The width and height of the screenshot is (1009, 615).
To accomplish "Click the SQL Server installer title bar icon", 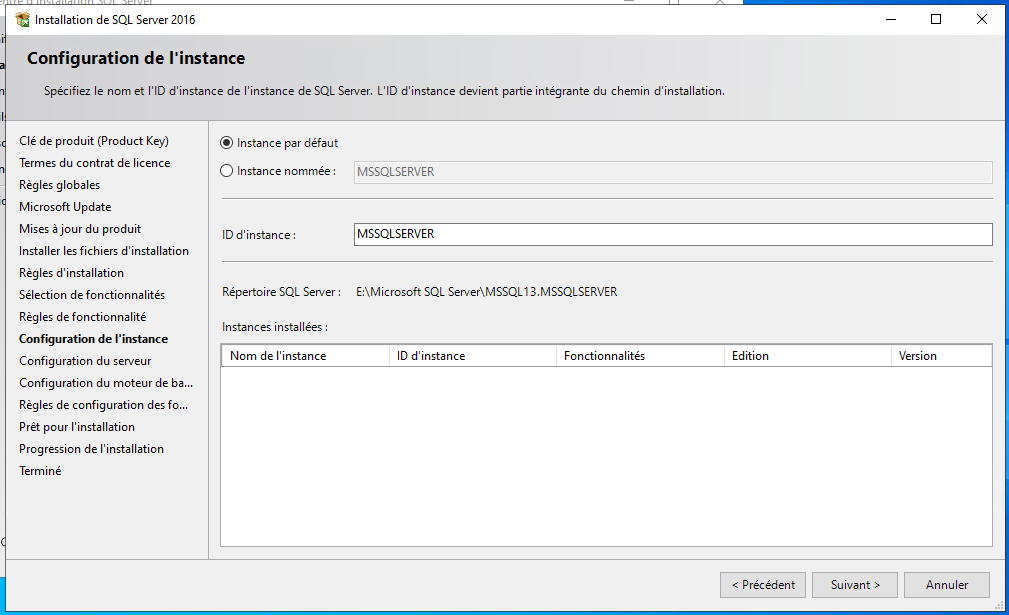I will pyautogui.click(x=23, y=20).
